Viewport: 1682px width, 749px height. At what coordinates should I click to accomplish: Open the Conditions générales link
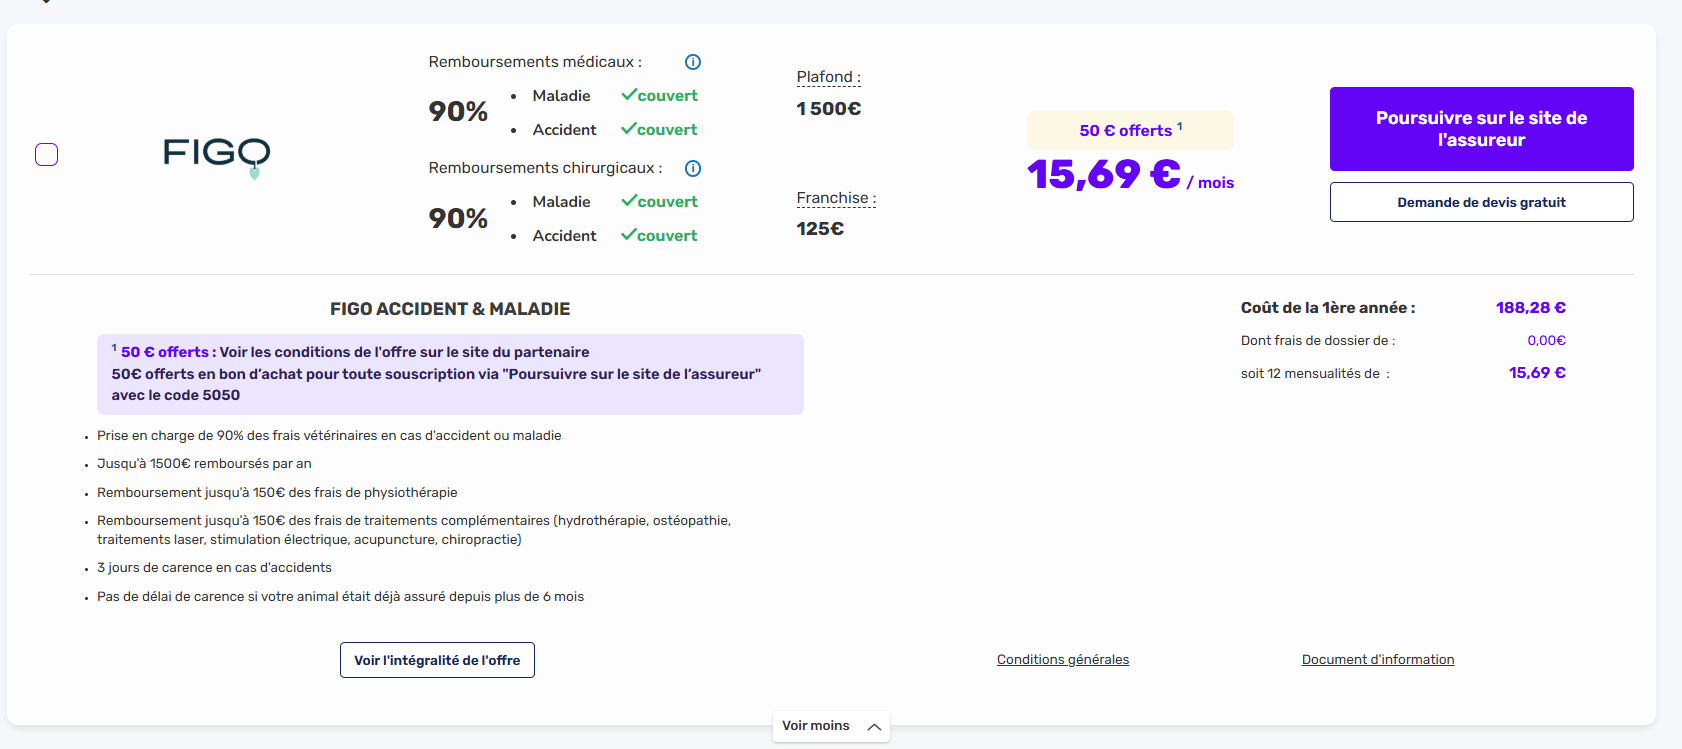pos(1063,659)
